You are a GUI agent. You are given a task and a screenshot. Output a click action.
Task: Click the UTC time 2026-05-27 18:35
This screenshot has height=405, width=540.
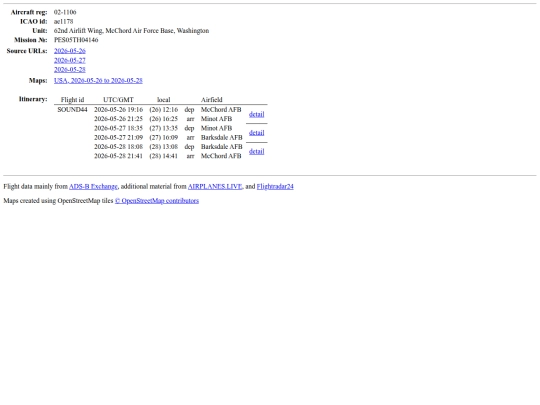(x=118, y=128)
